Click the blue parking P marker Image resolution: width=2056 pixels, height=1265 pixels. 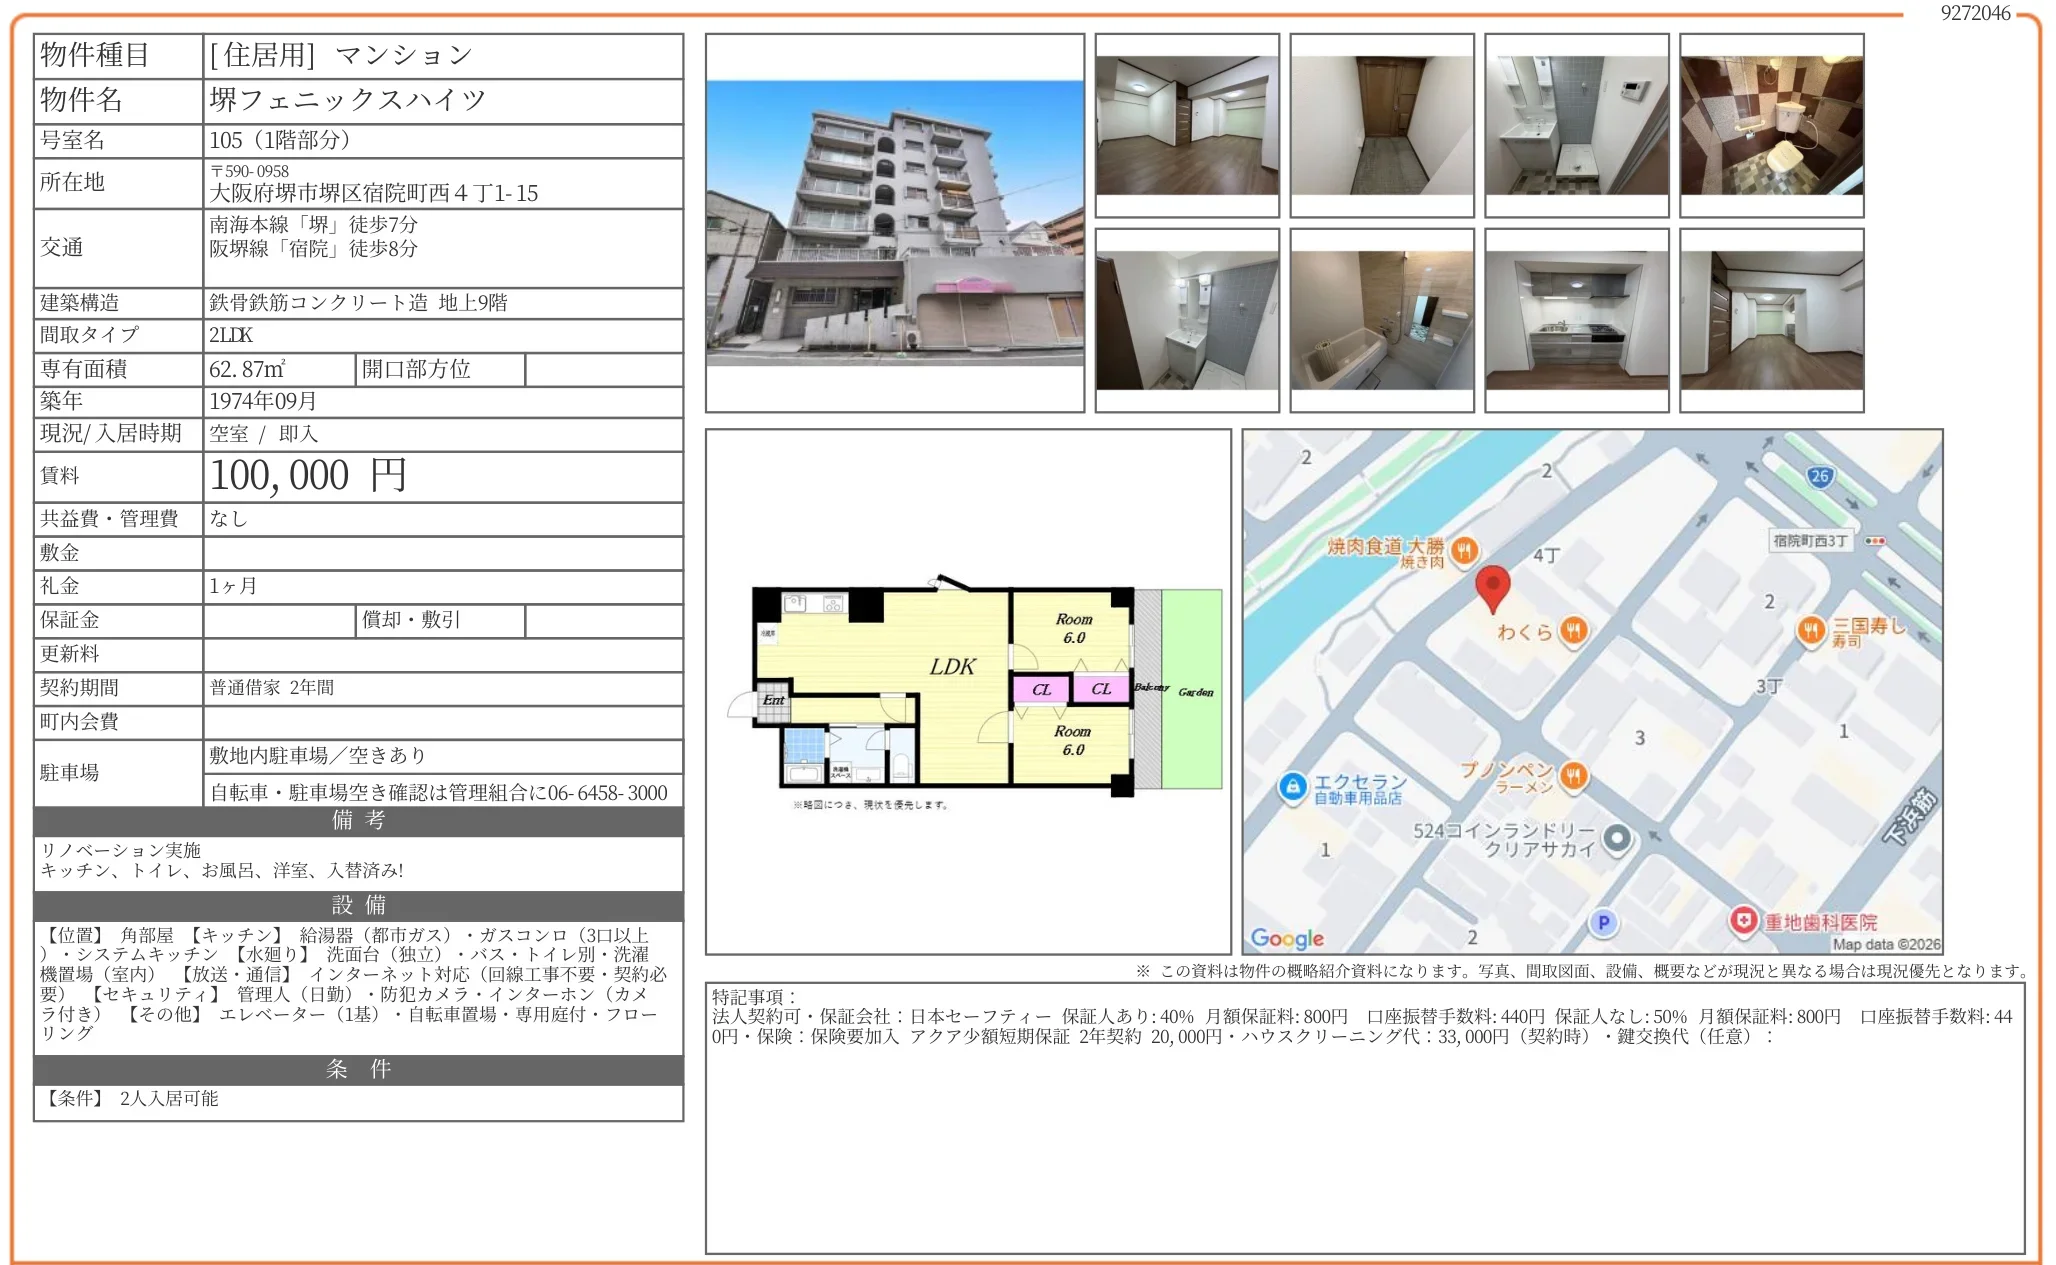pos(1603,922)
